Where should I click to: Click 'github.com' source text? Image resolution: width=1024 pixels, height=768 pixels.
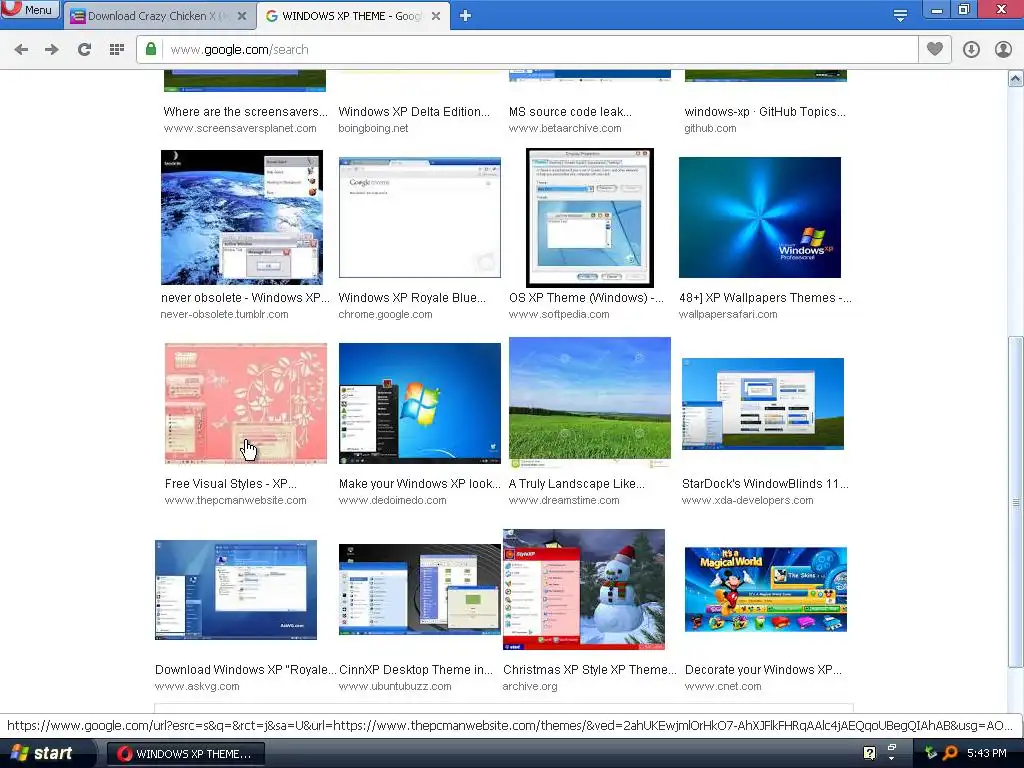tap(710, 129)
